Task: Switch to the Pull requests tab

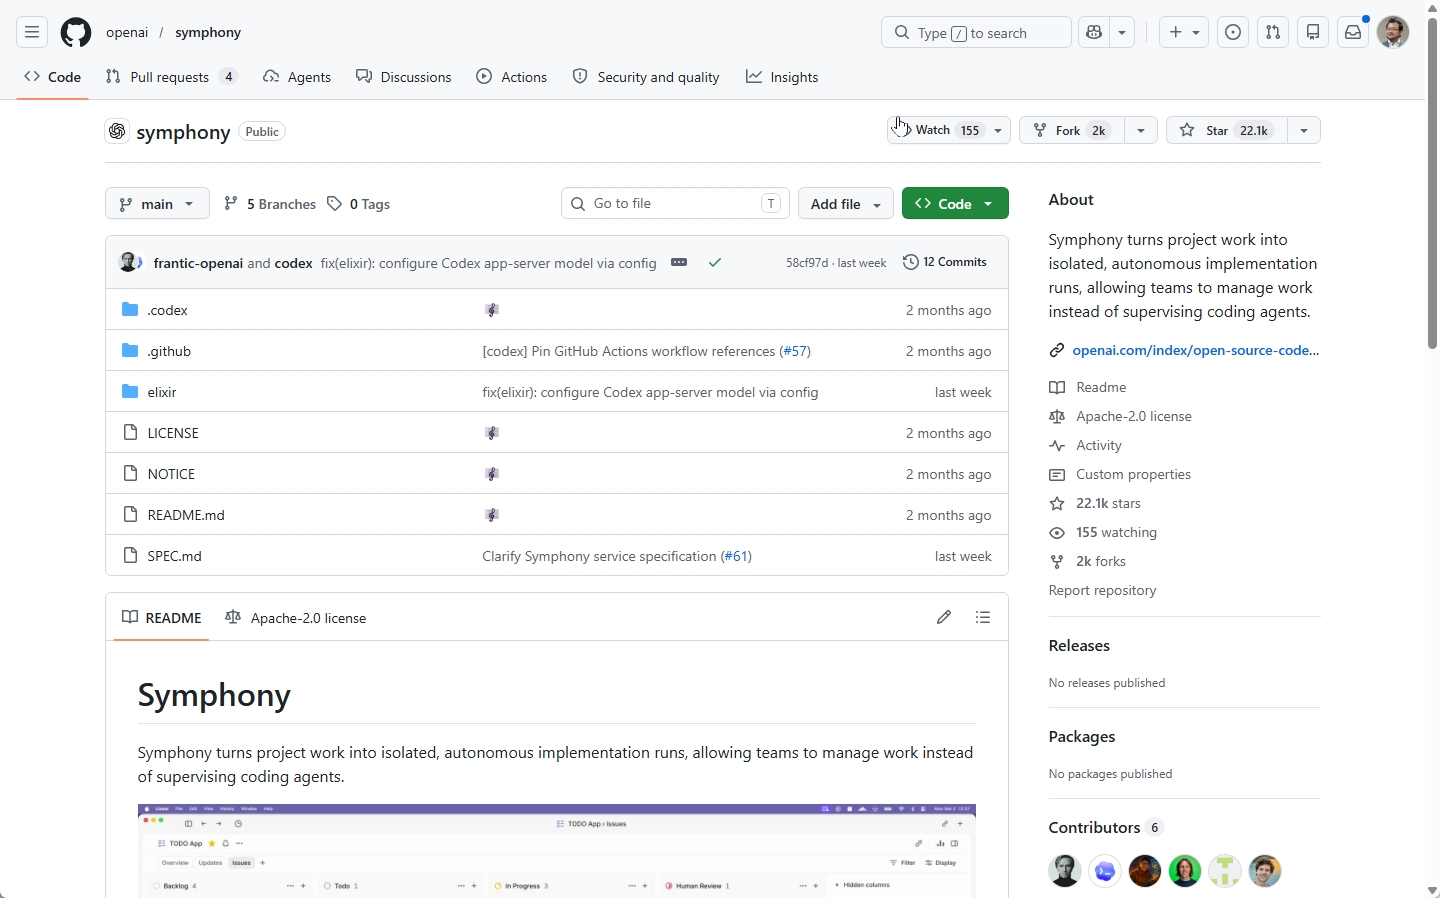Action: coord(171,77)
